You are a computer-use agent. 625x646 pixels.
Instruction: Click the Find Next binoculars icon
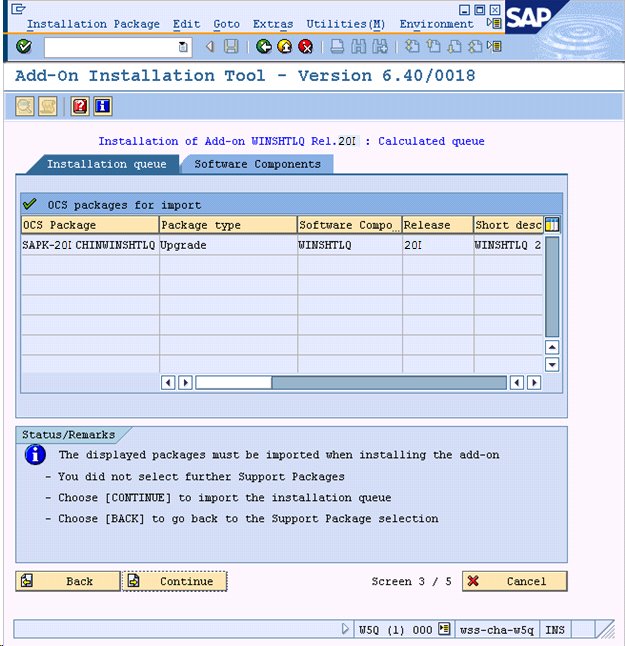379,47
